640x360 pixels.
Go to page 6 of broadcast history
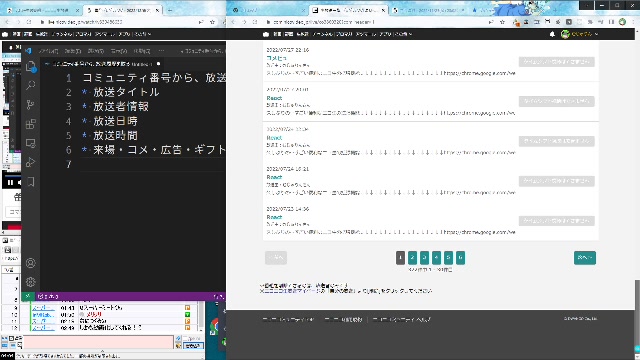pos(460,258)
